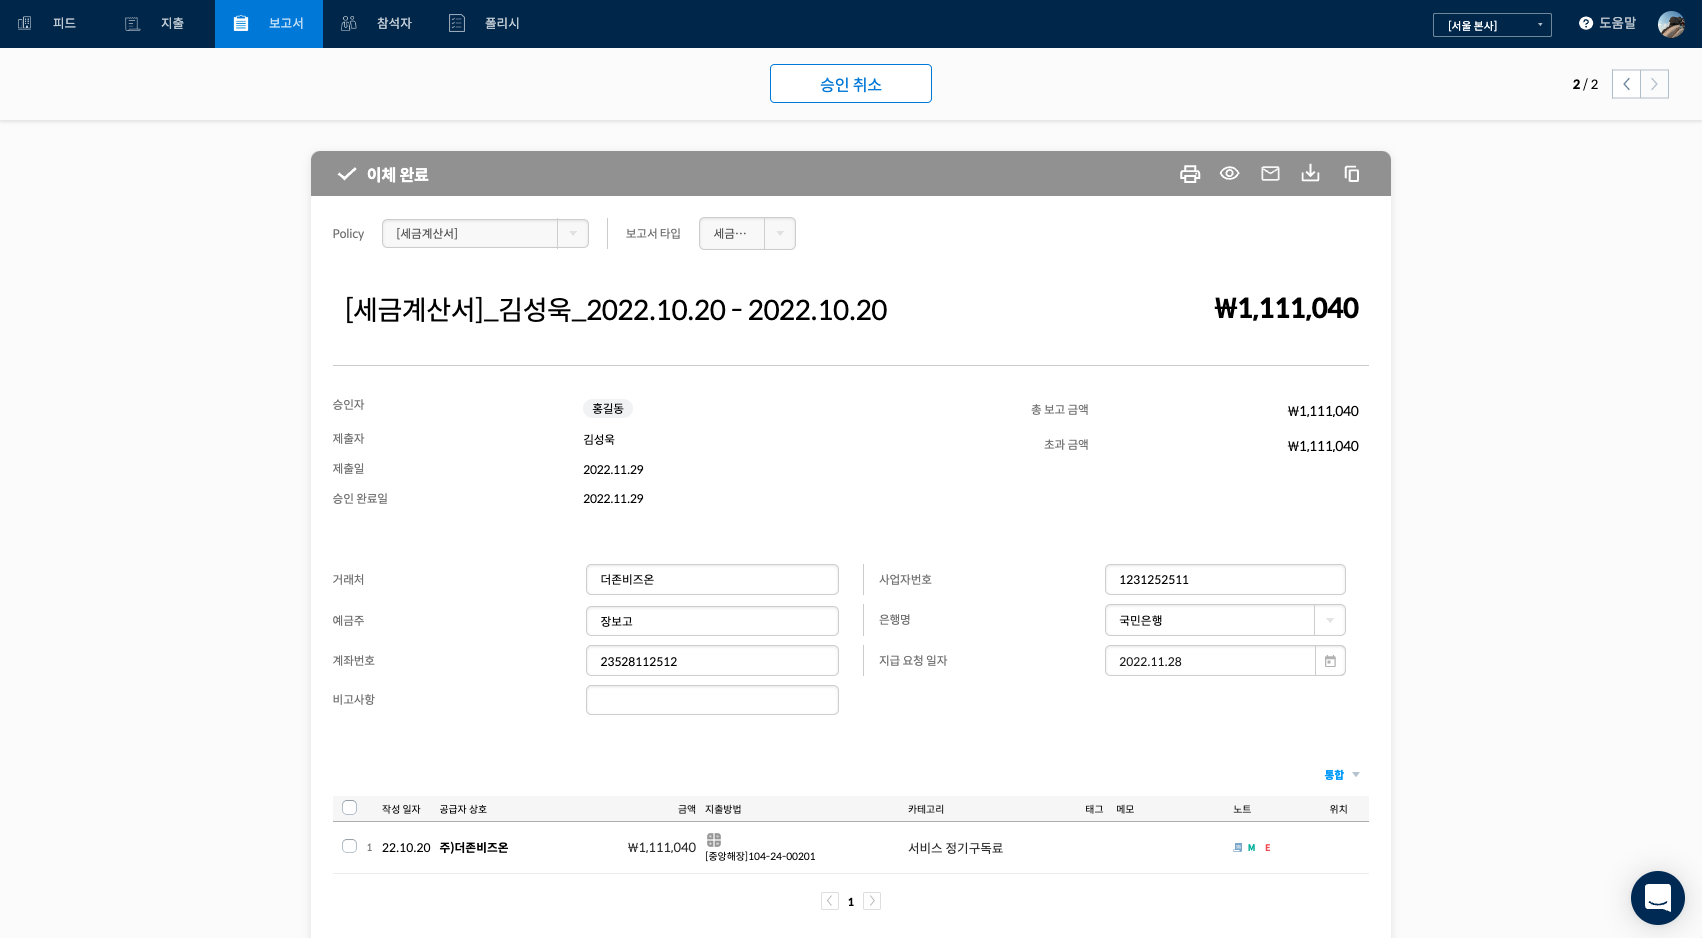Edit the 예금주 field 장보고
1702x938 pixels.
[712, 621]
